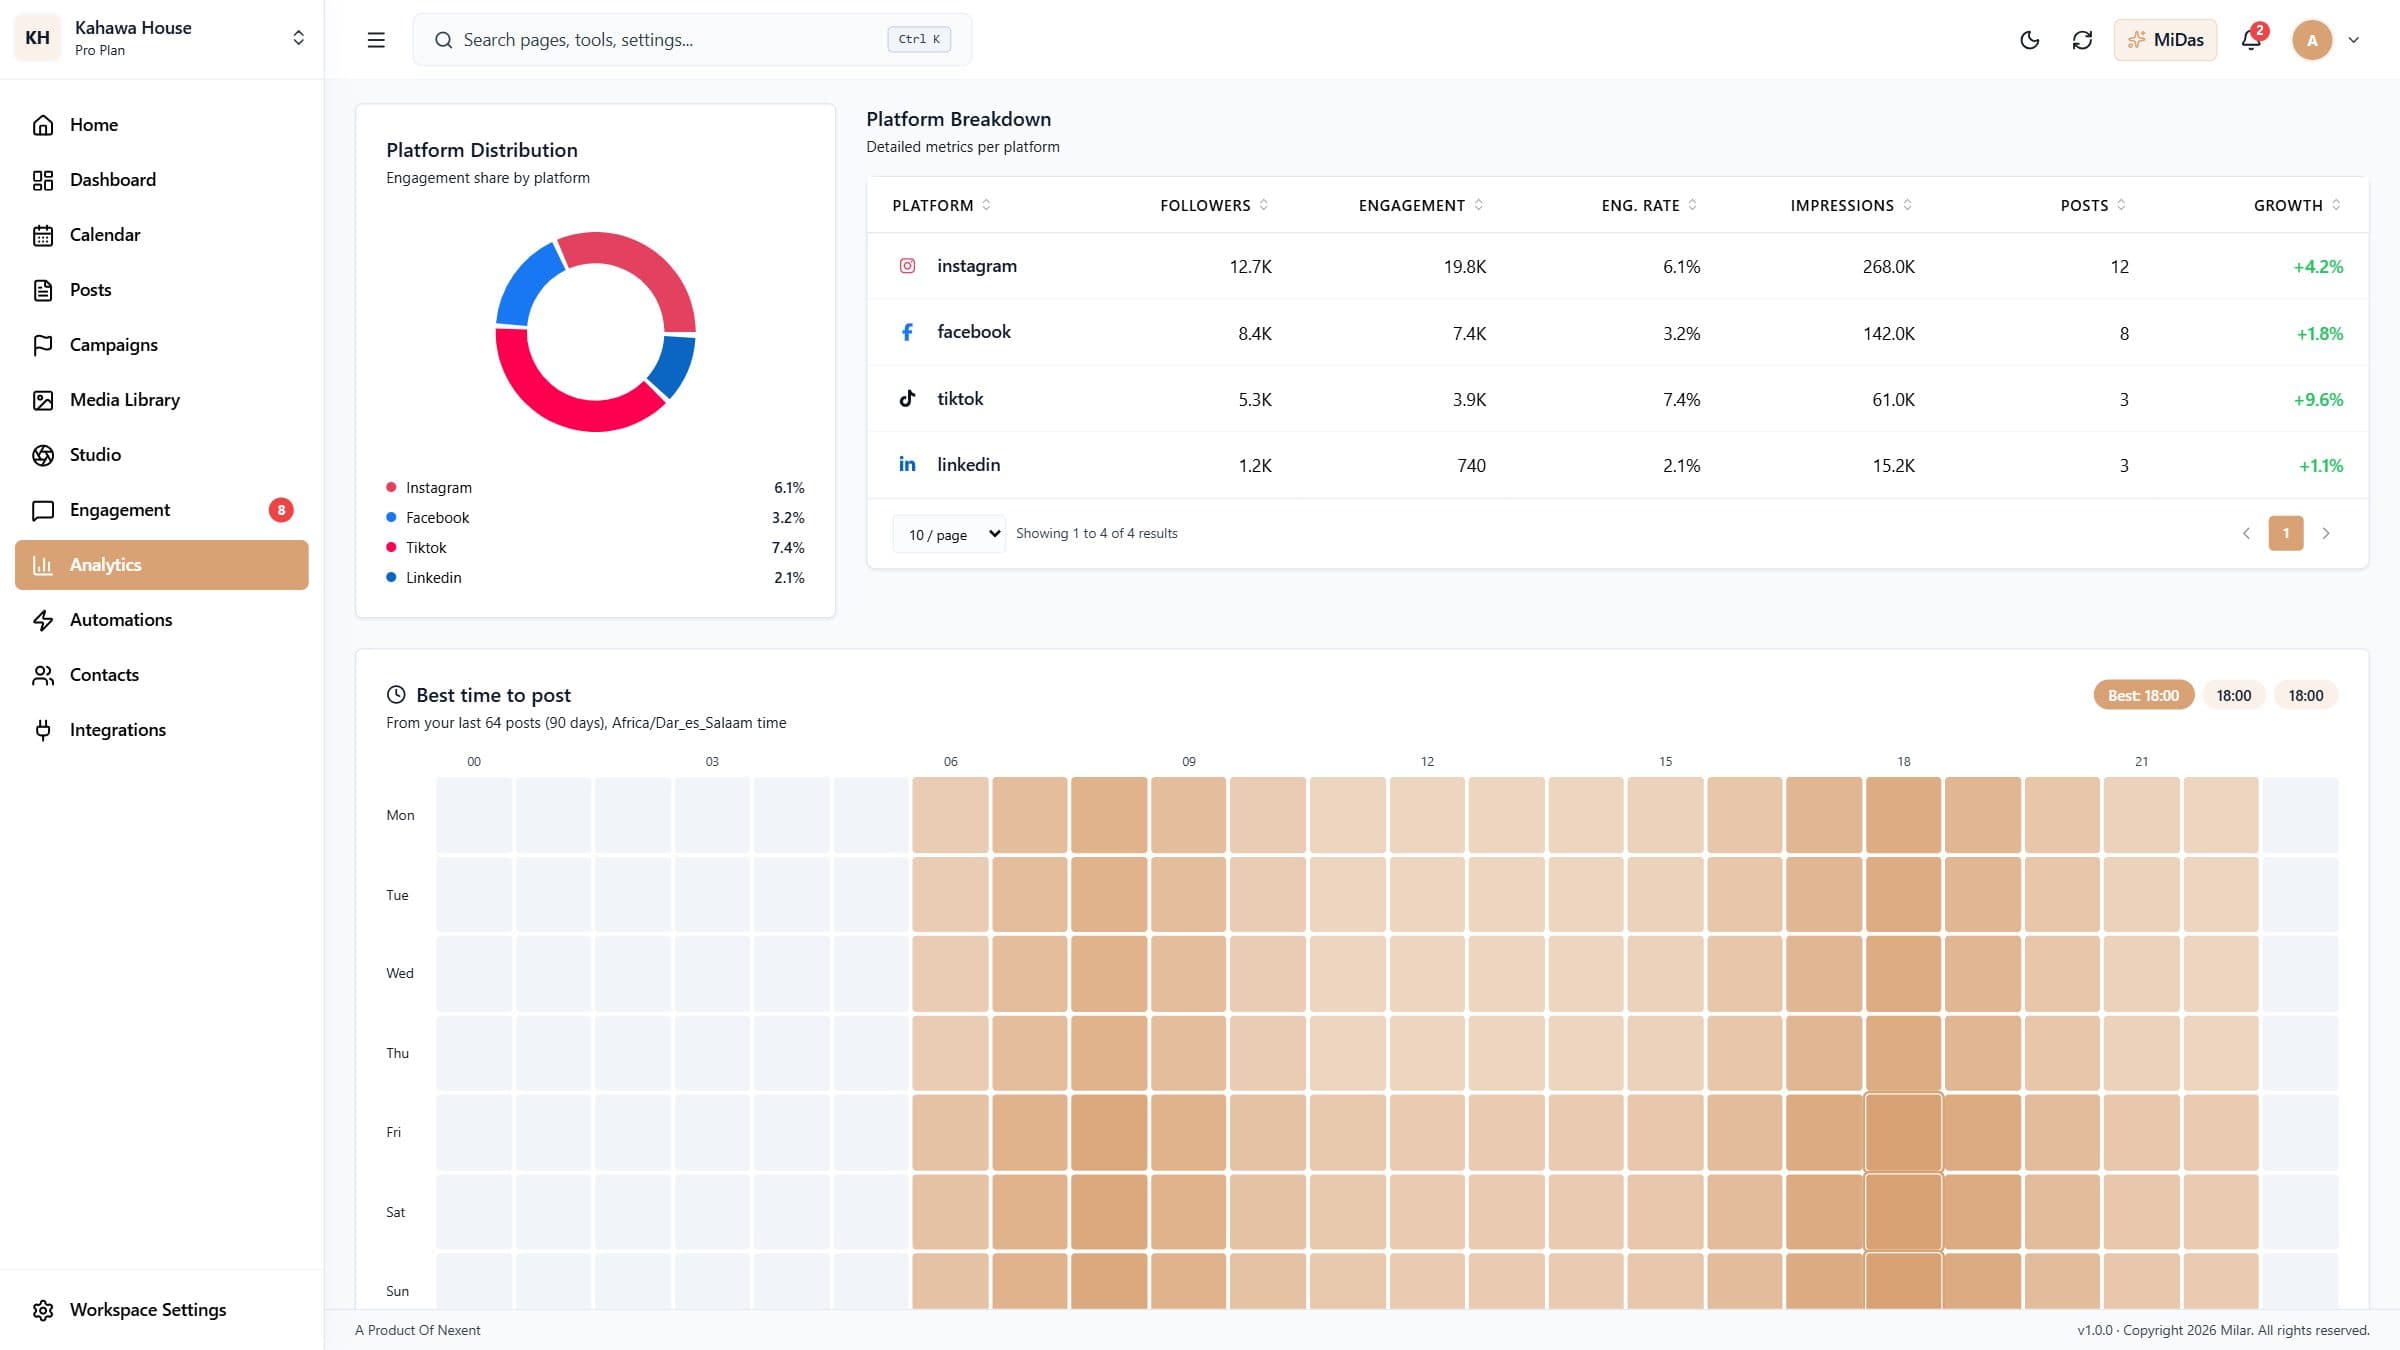Go to Home in sidebar
This screenshot has height=1350, width=2400.
coord(162,125)
